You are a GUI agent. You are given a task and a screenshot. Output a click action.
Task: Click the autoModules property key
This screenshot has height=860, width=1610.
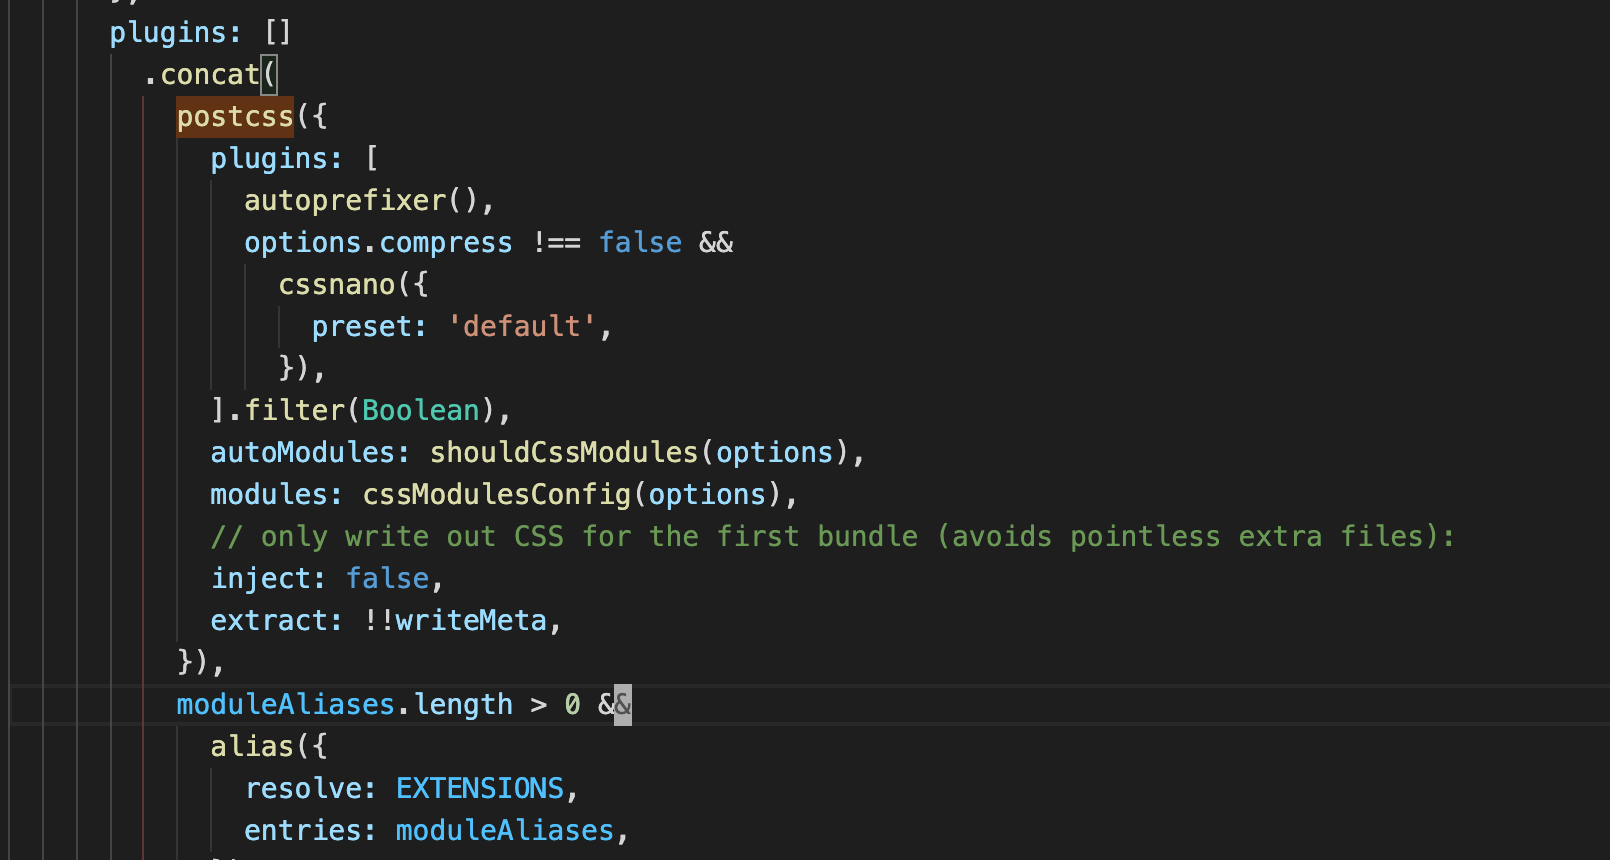(x=303, y=453)
